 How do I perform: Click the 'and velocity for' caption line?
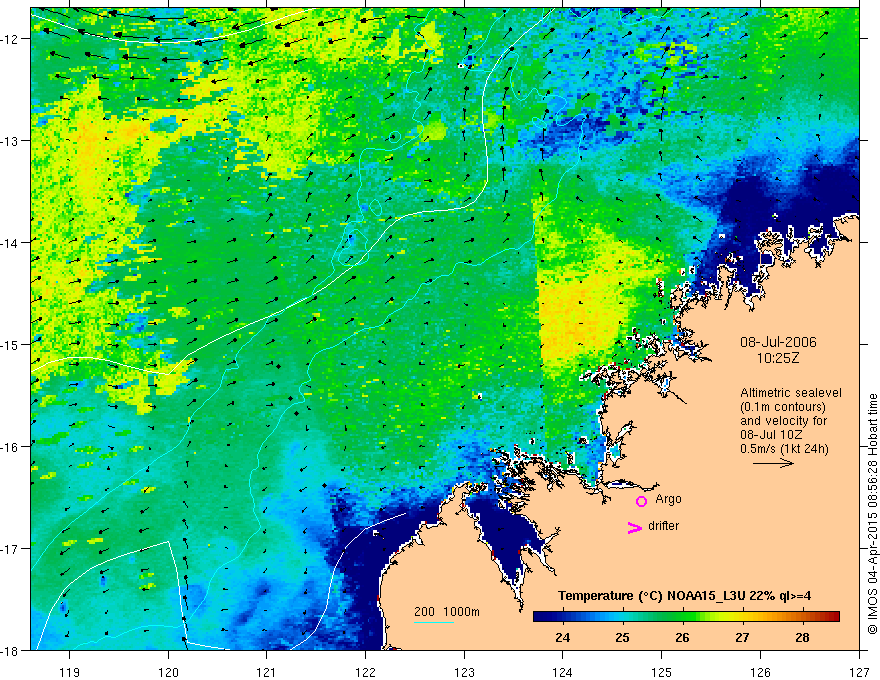tap(783, 421)
